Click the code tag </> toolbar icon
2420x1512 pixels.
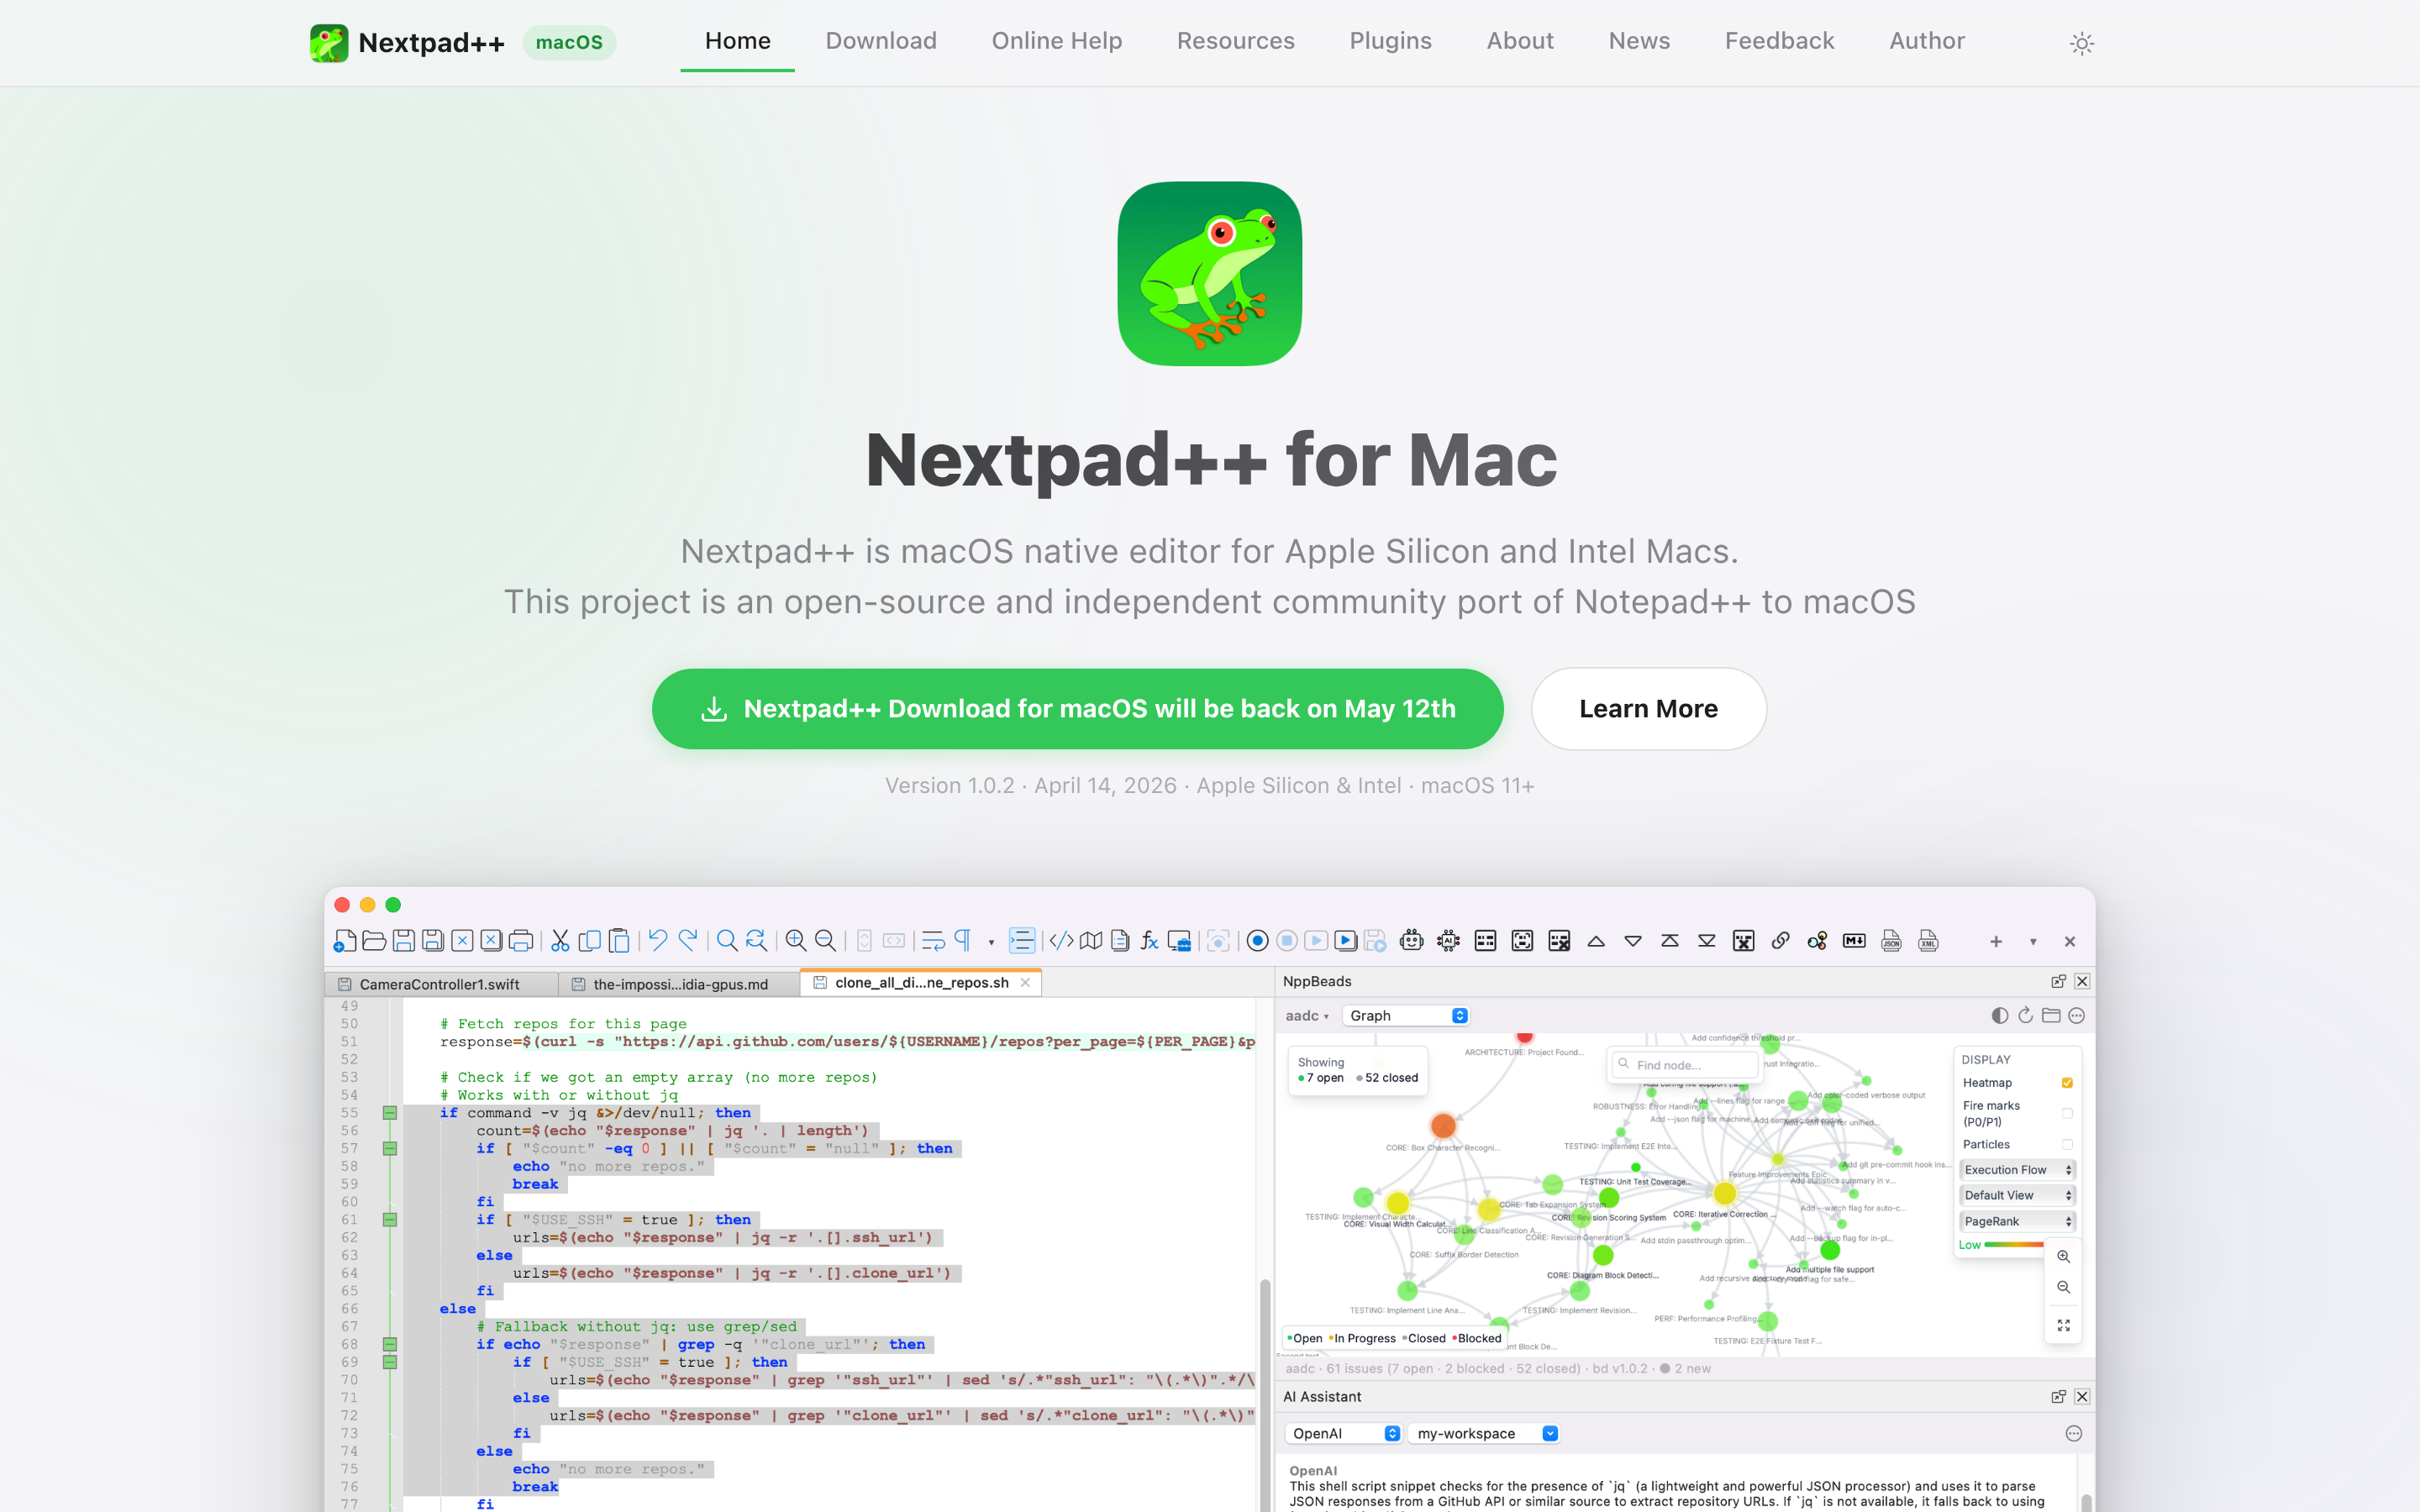click(1061, 941)
